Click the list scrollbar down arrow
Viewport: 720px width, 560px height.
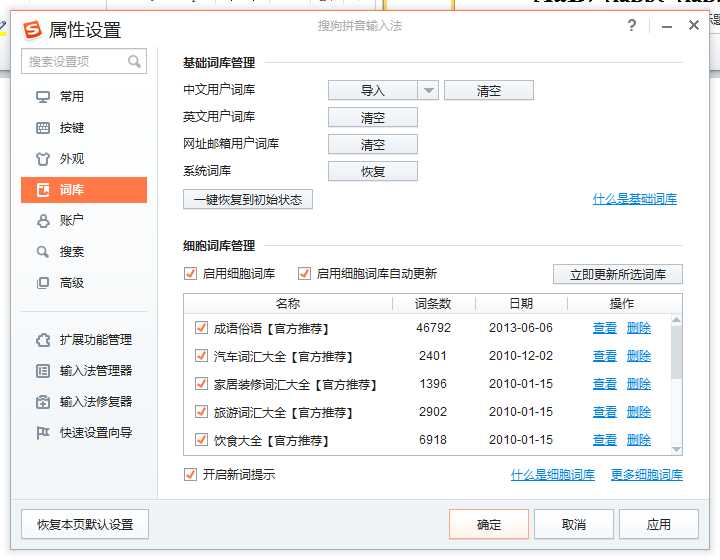click(676, 449)
